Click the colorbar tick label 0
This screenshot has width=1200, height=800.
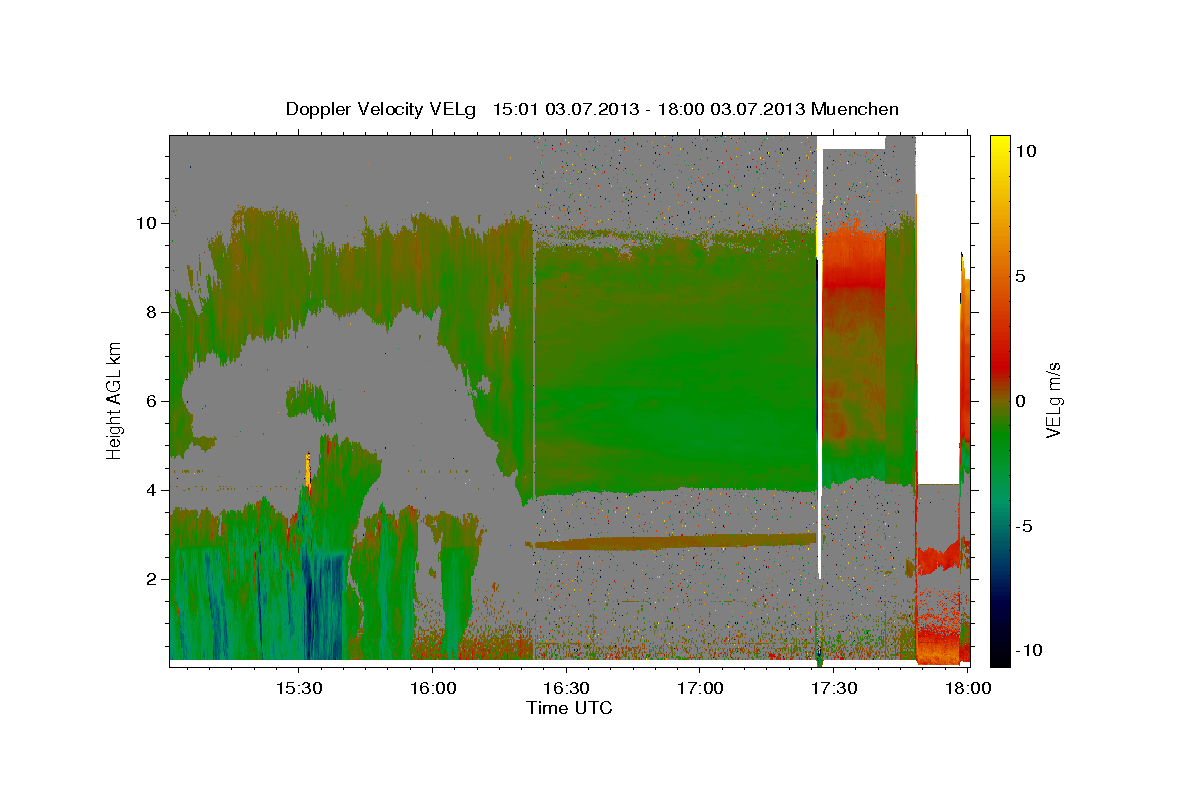pos(1022,401)
